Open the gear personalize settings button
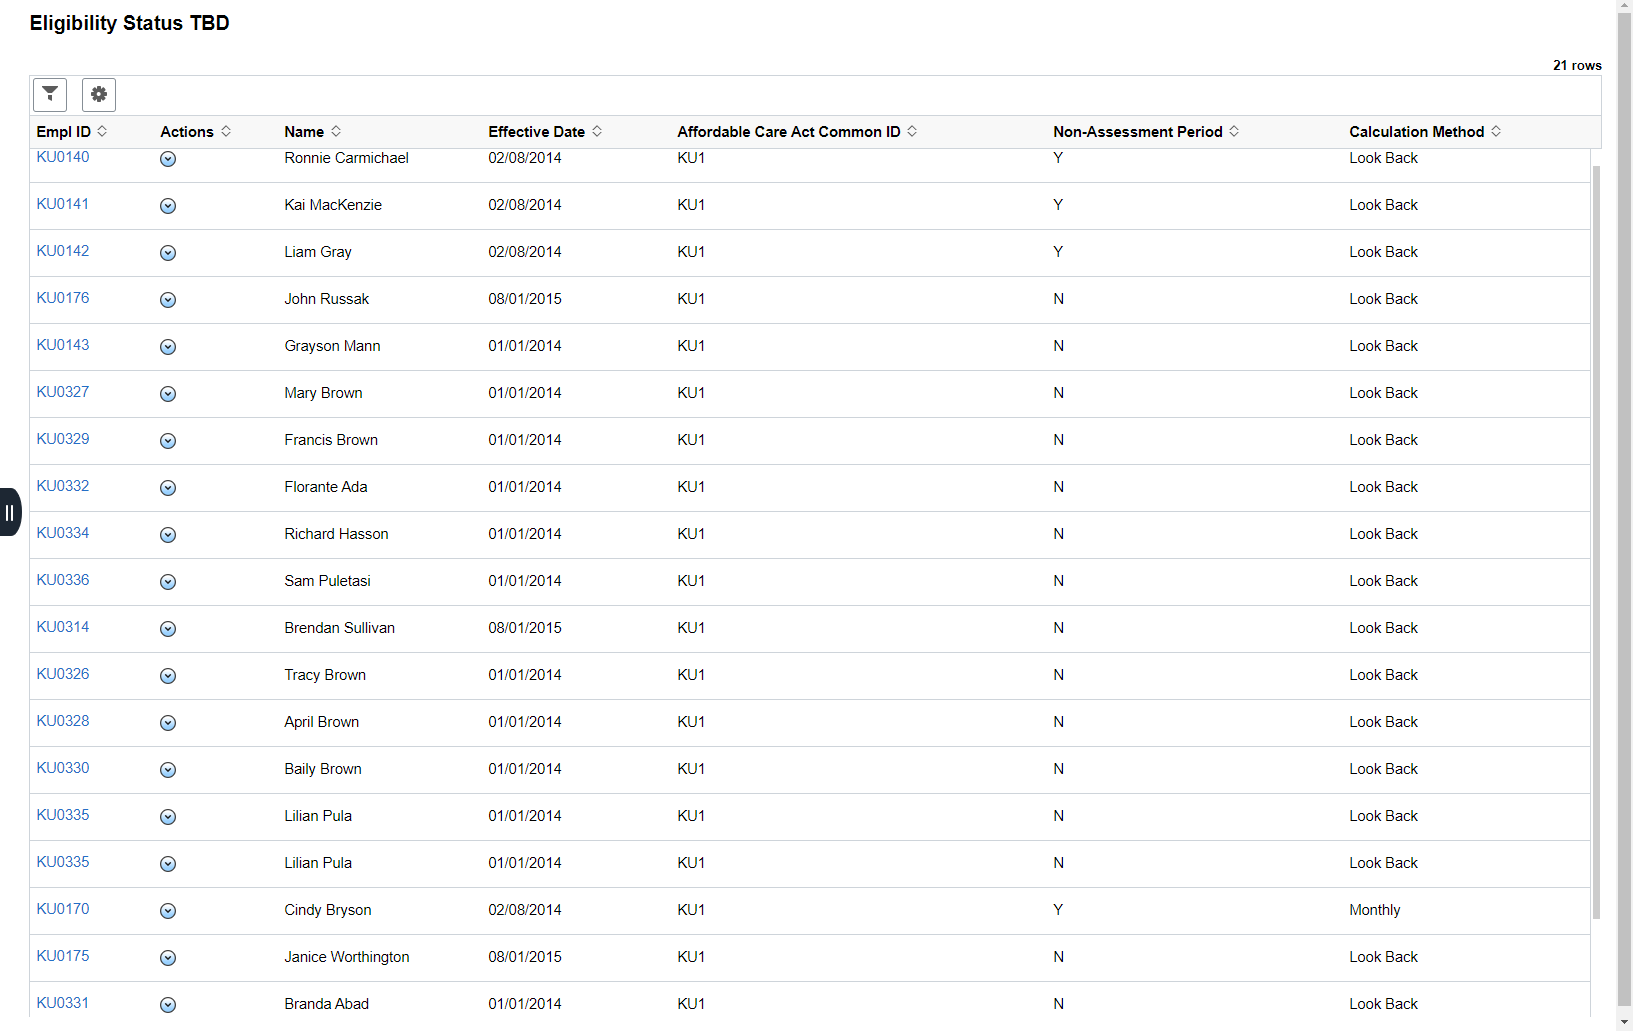This screenshot has width=1633, height=1031. pos(99,95)
